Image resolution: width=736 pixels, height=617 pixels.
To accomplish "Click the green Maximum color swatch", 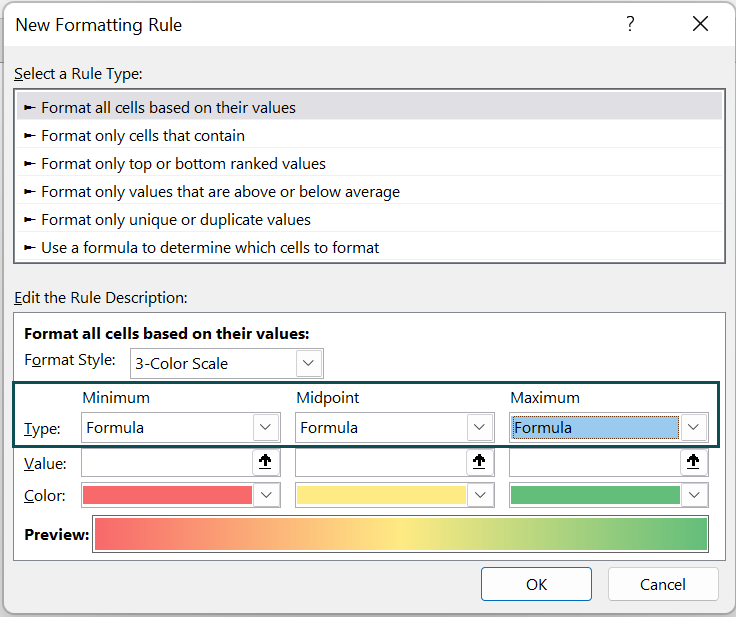I will pyautogui.click(x=595, y=495).
